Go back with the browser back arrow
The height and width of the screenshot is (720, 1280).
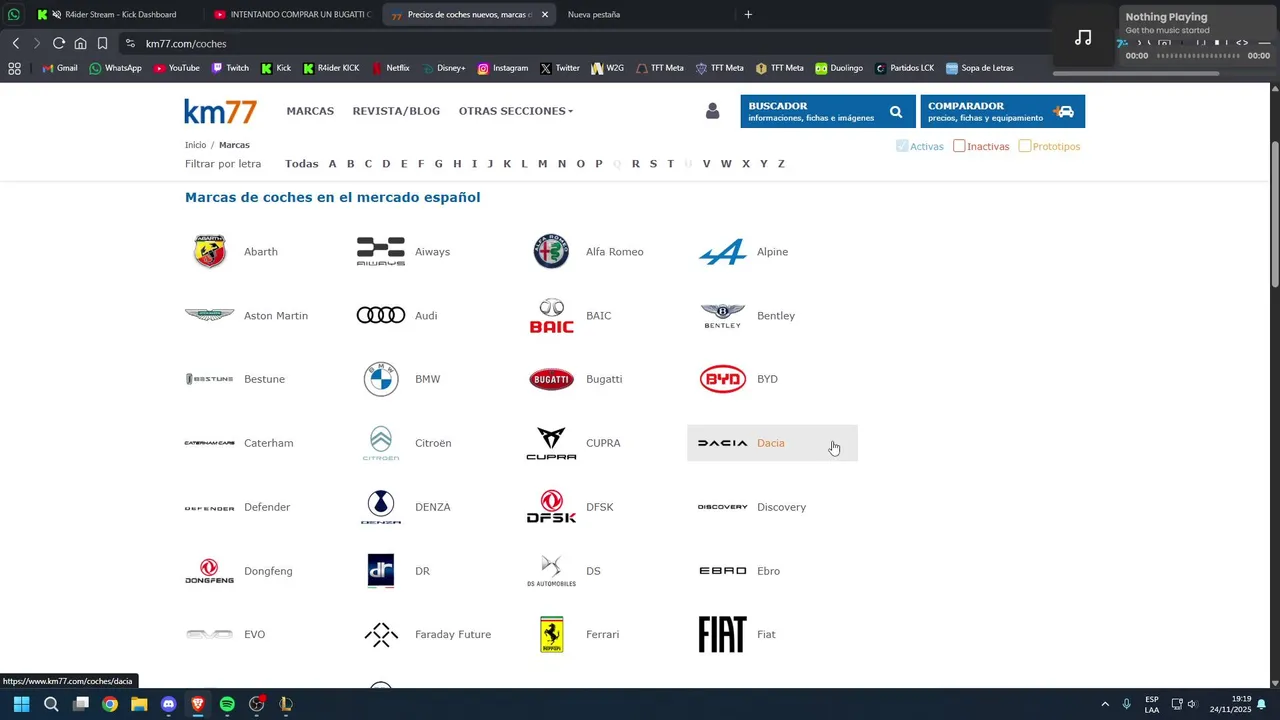(x=16, y=43)
